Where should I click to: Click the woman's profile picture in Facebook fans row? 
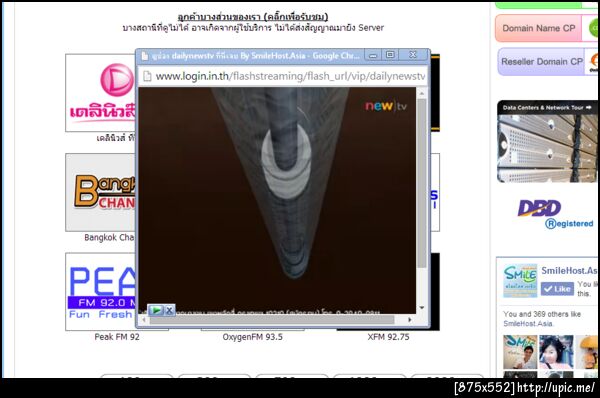pos(556,352)
